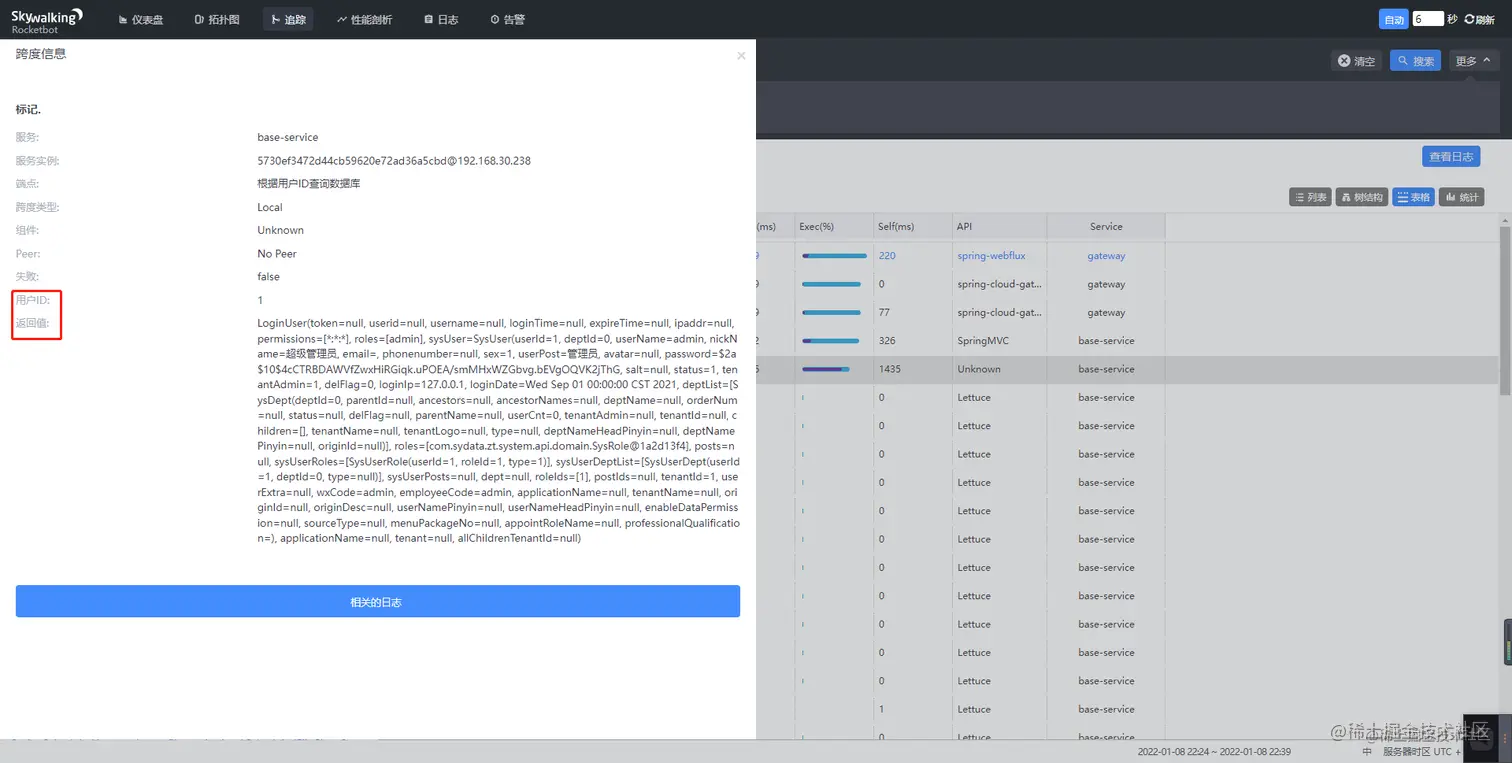Clear filters with the 清空 button
This screenshot has width=1512, height=763.
1357,61
